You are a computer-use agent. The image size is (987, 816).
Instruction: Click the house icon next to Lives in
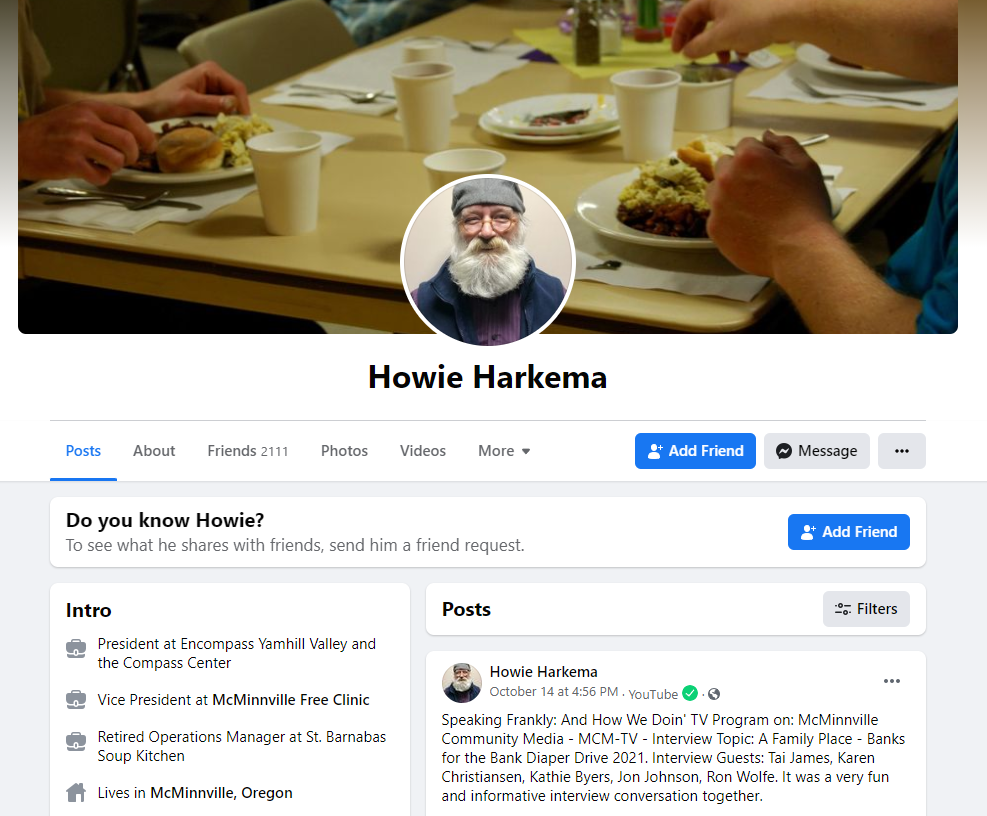pyautogui.click(x=76, y=793)
